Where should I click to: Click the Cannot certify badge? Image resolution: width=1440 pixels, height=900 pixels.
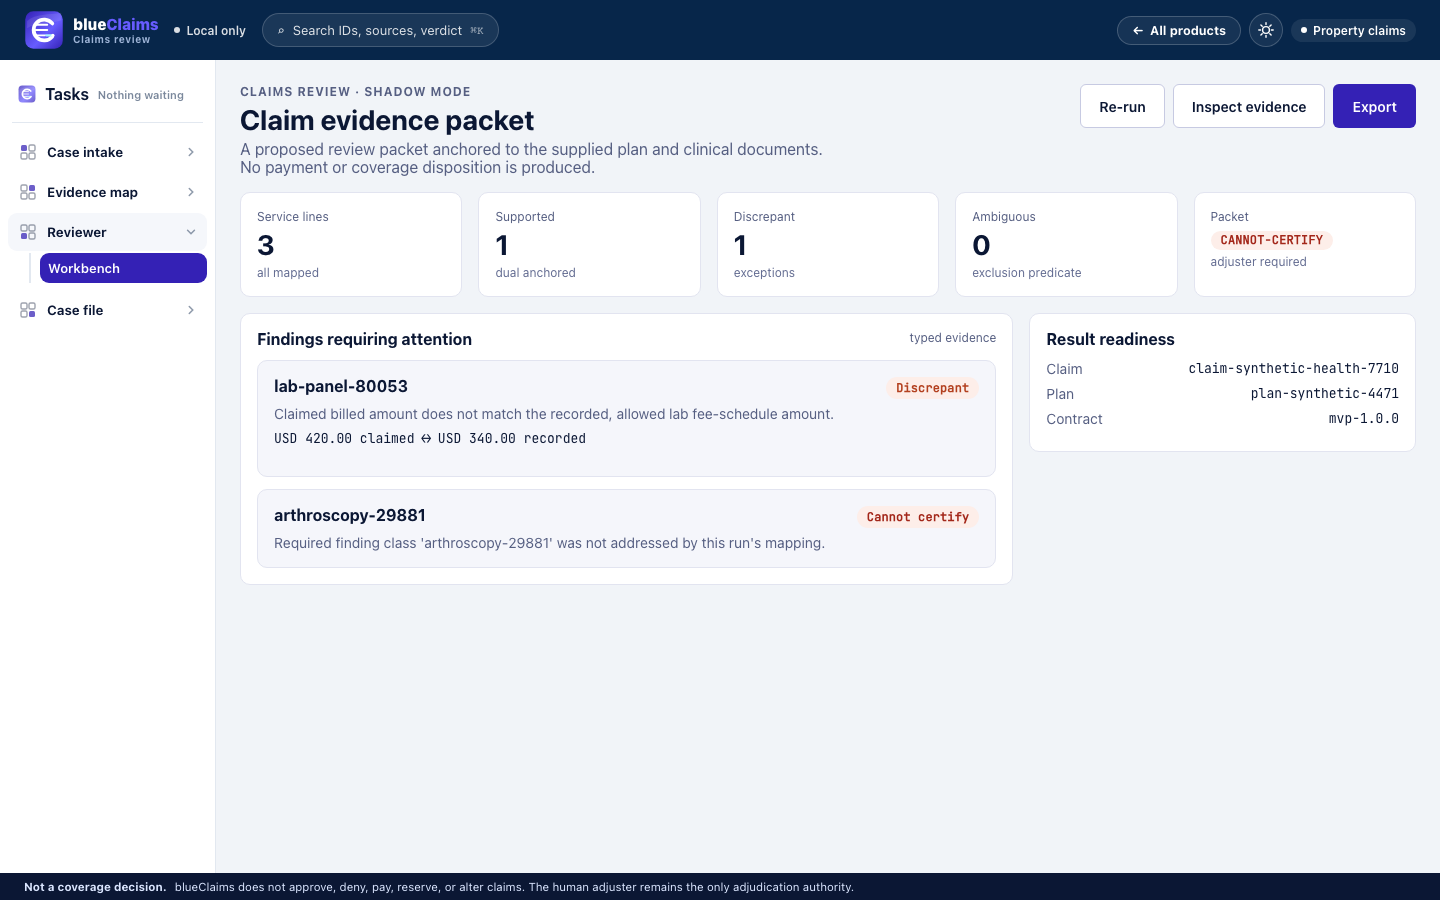click(918, 517)
